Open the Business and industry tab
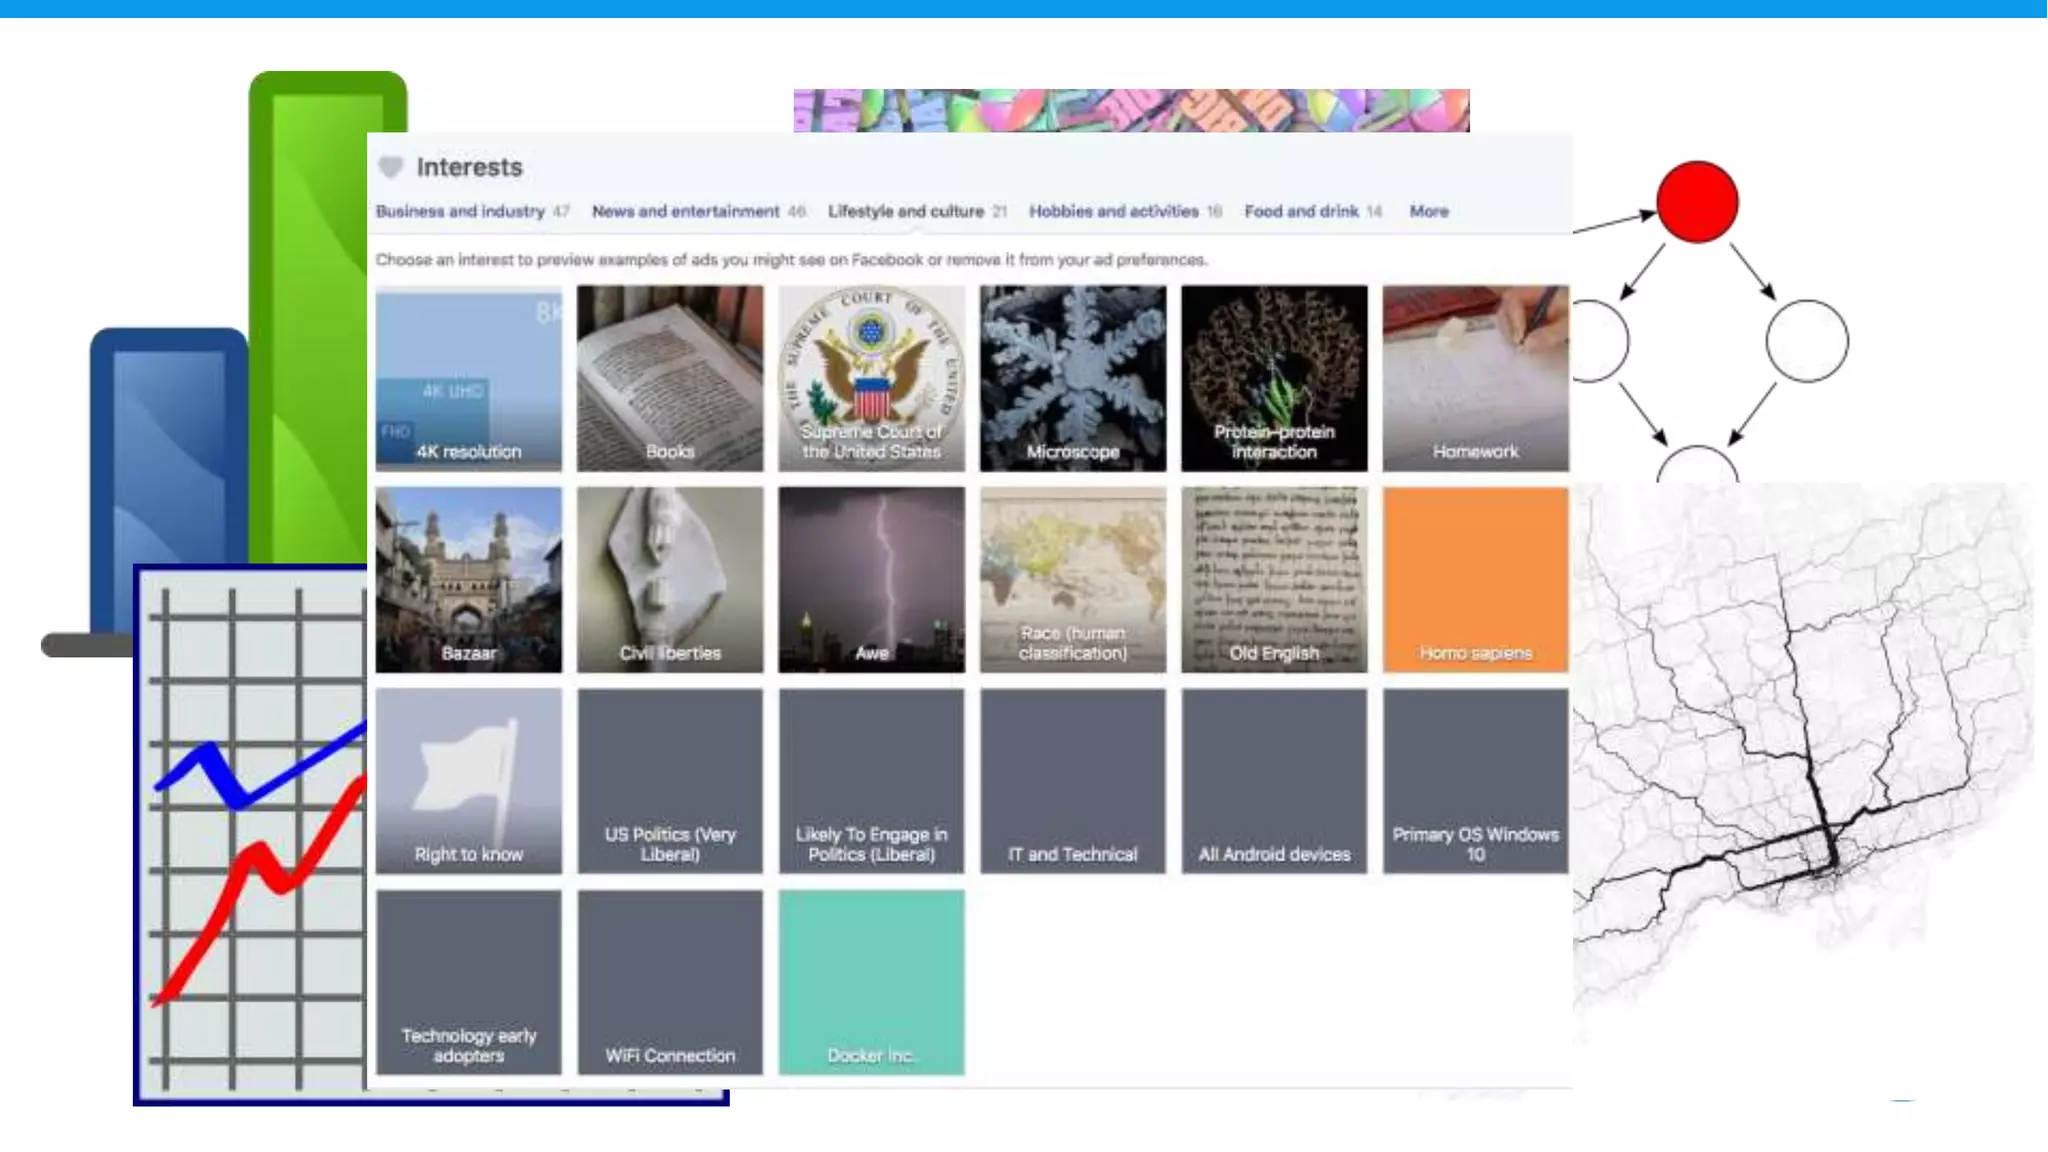The height and width of the screenshot is (1152, 2048). coord(460,211)
